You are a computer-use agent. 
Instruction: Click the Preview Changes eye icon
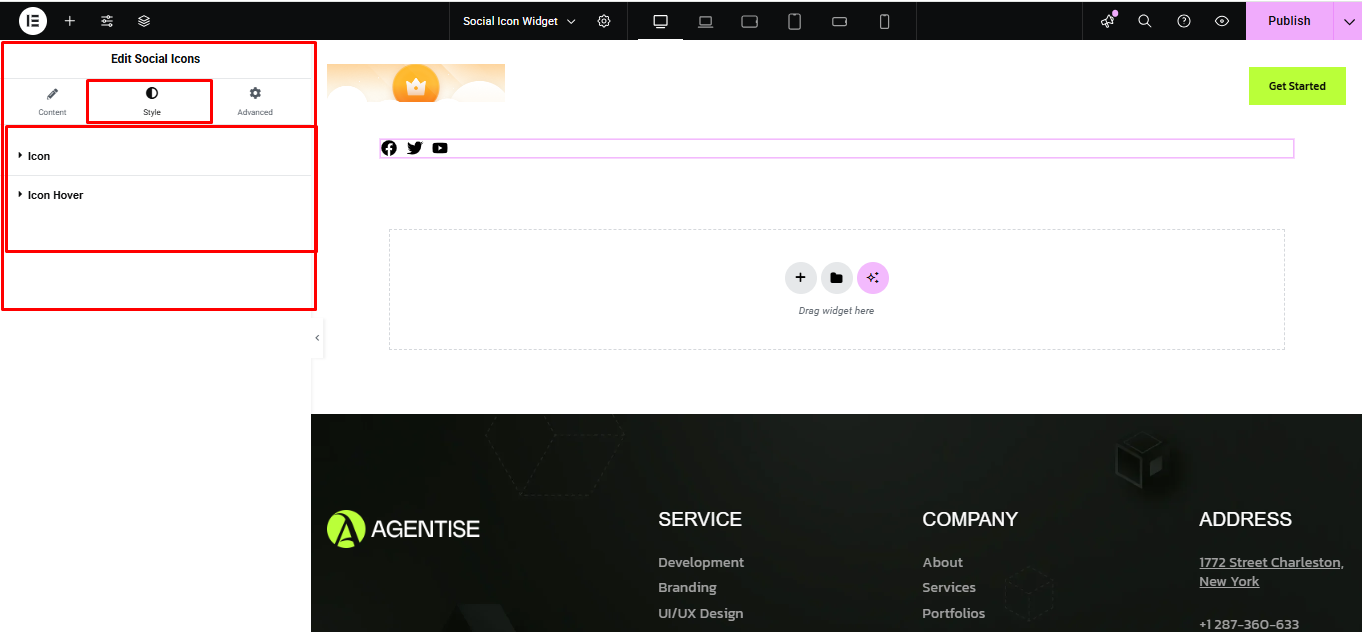[1222, 21]
